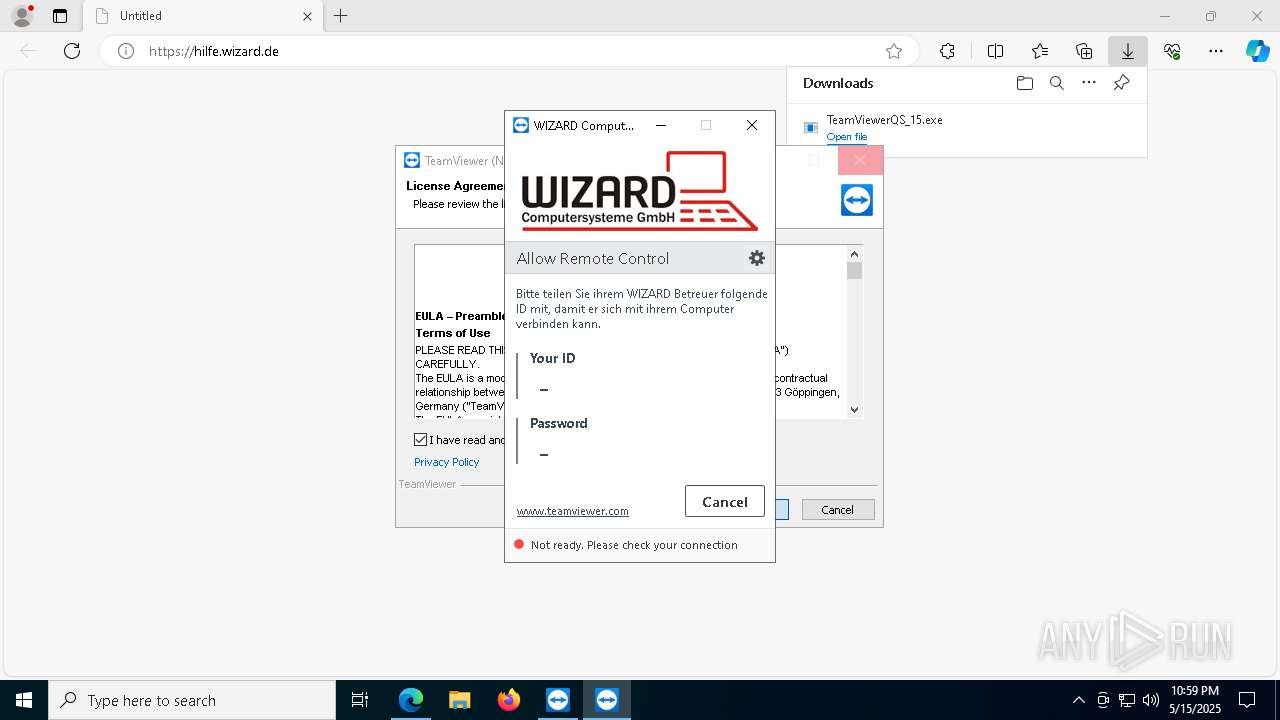The height and width of the screenshot is (720, 1280).
Task: Open the notification center icon
Action: 1247,700
